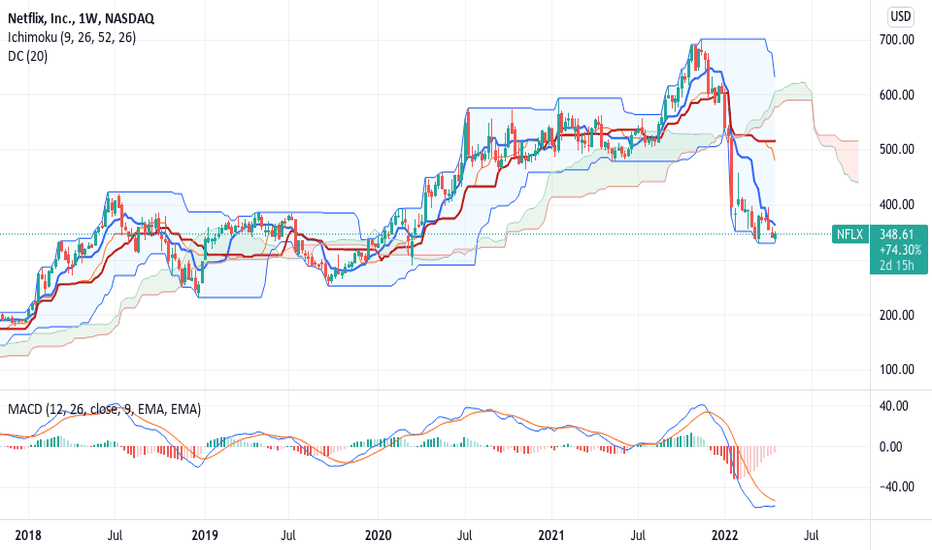932x550 pixels.
Task: Click the 2018 label on time axis
Action: coord(28,535)
